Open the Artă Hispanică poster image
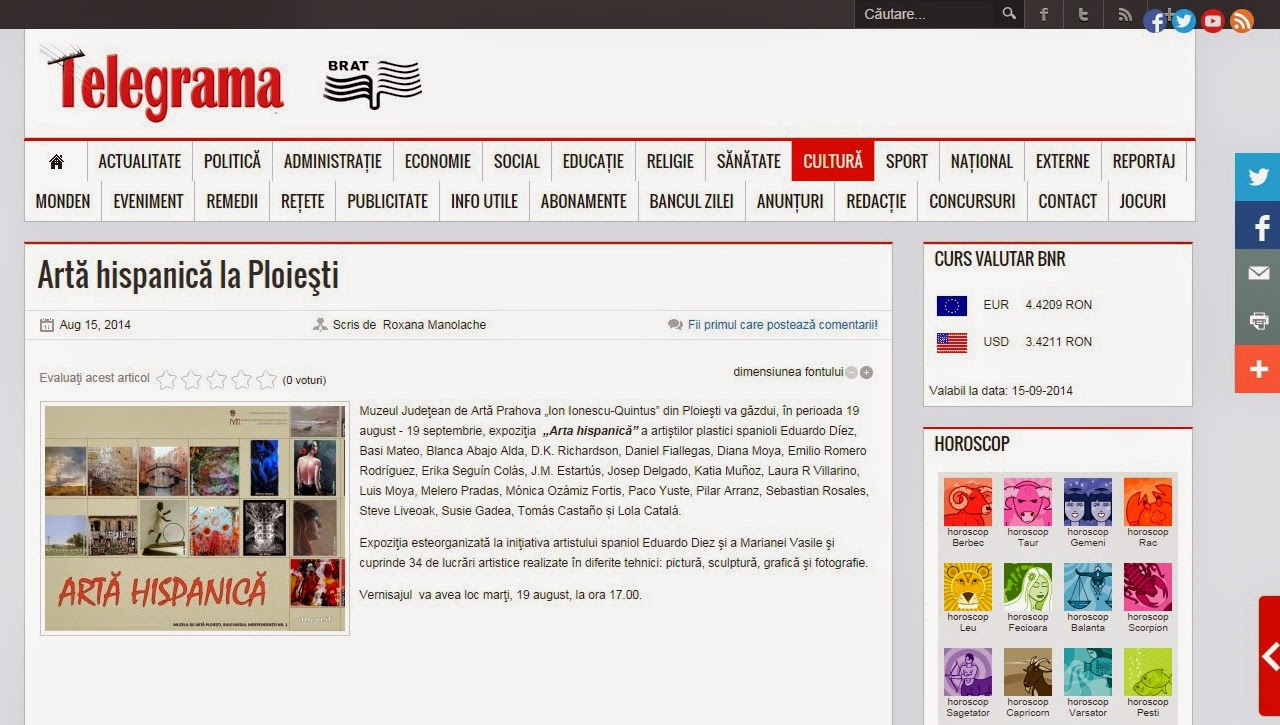 [195, 519]
